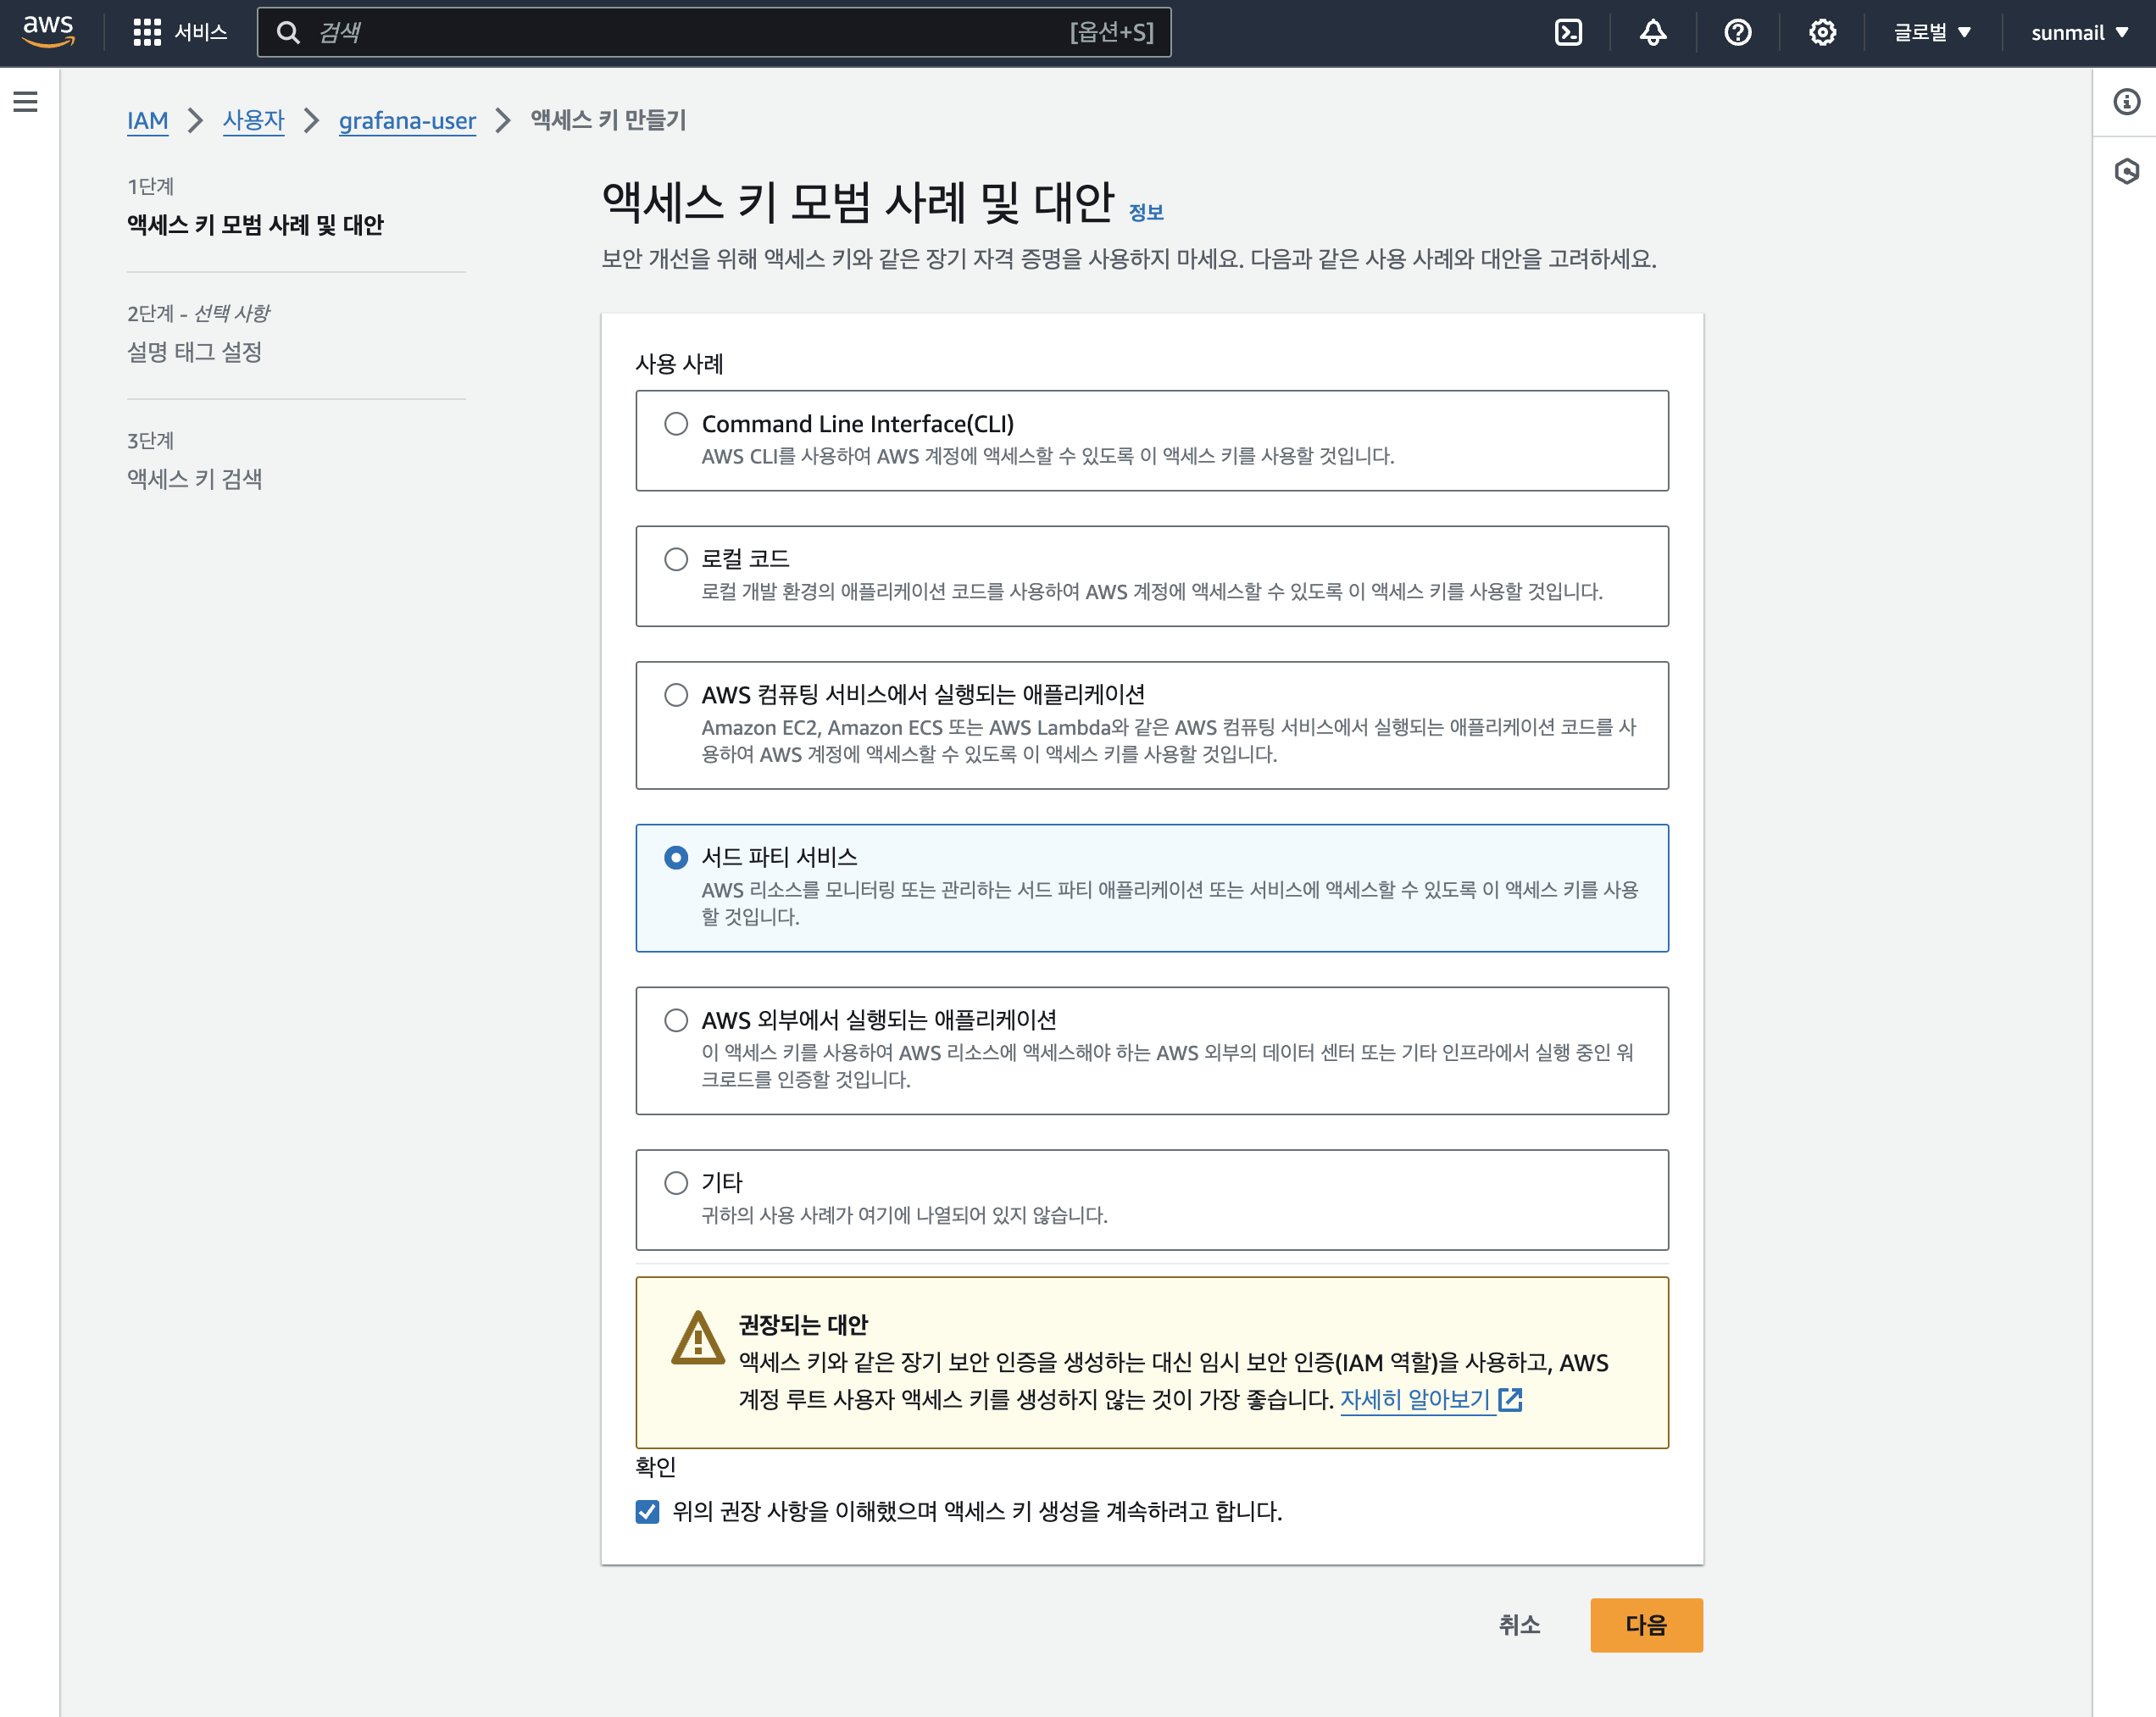Screen dimensions: 2156x1717
Task: Open the 글로벌 region dropdown
Action: [x=1932, y=33]
